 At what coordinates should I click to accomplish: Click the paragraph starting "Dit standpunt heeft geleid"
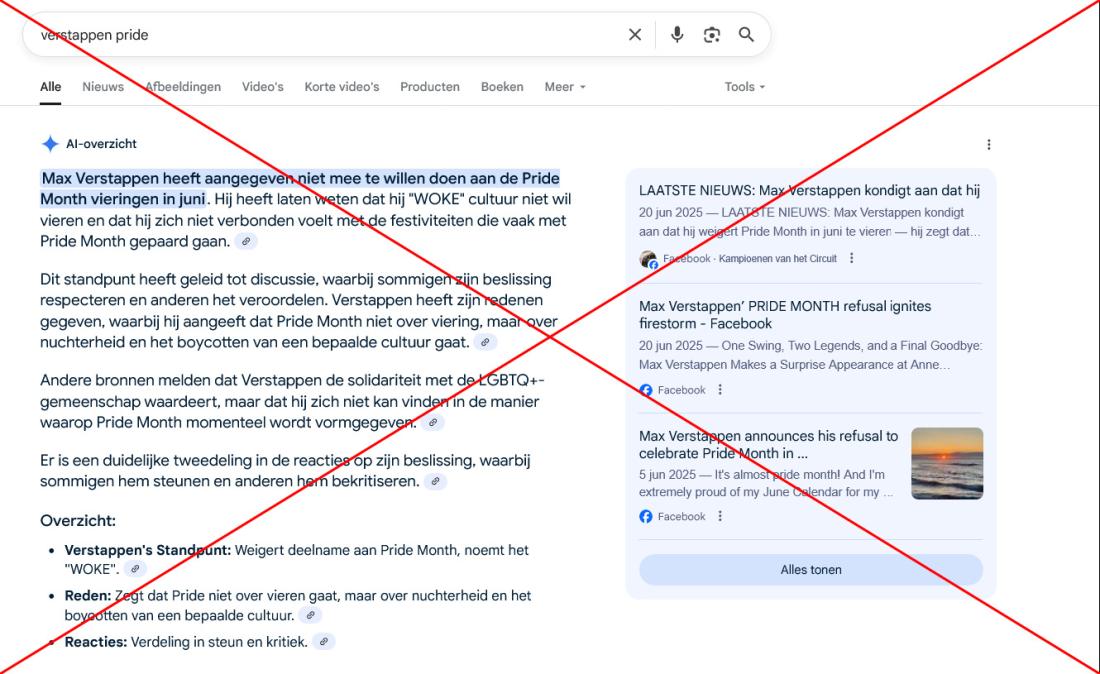[299, 311]
